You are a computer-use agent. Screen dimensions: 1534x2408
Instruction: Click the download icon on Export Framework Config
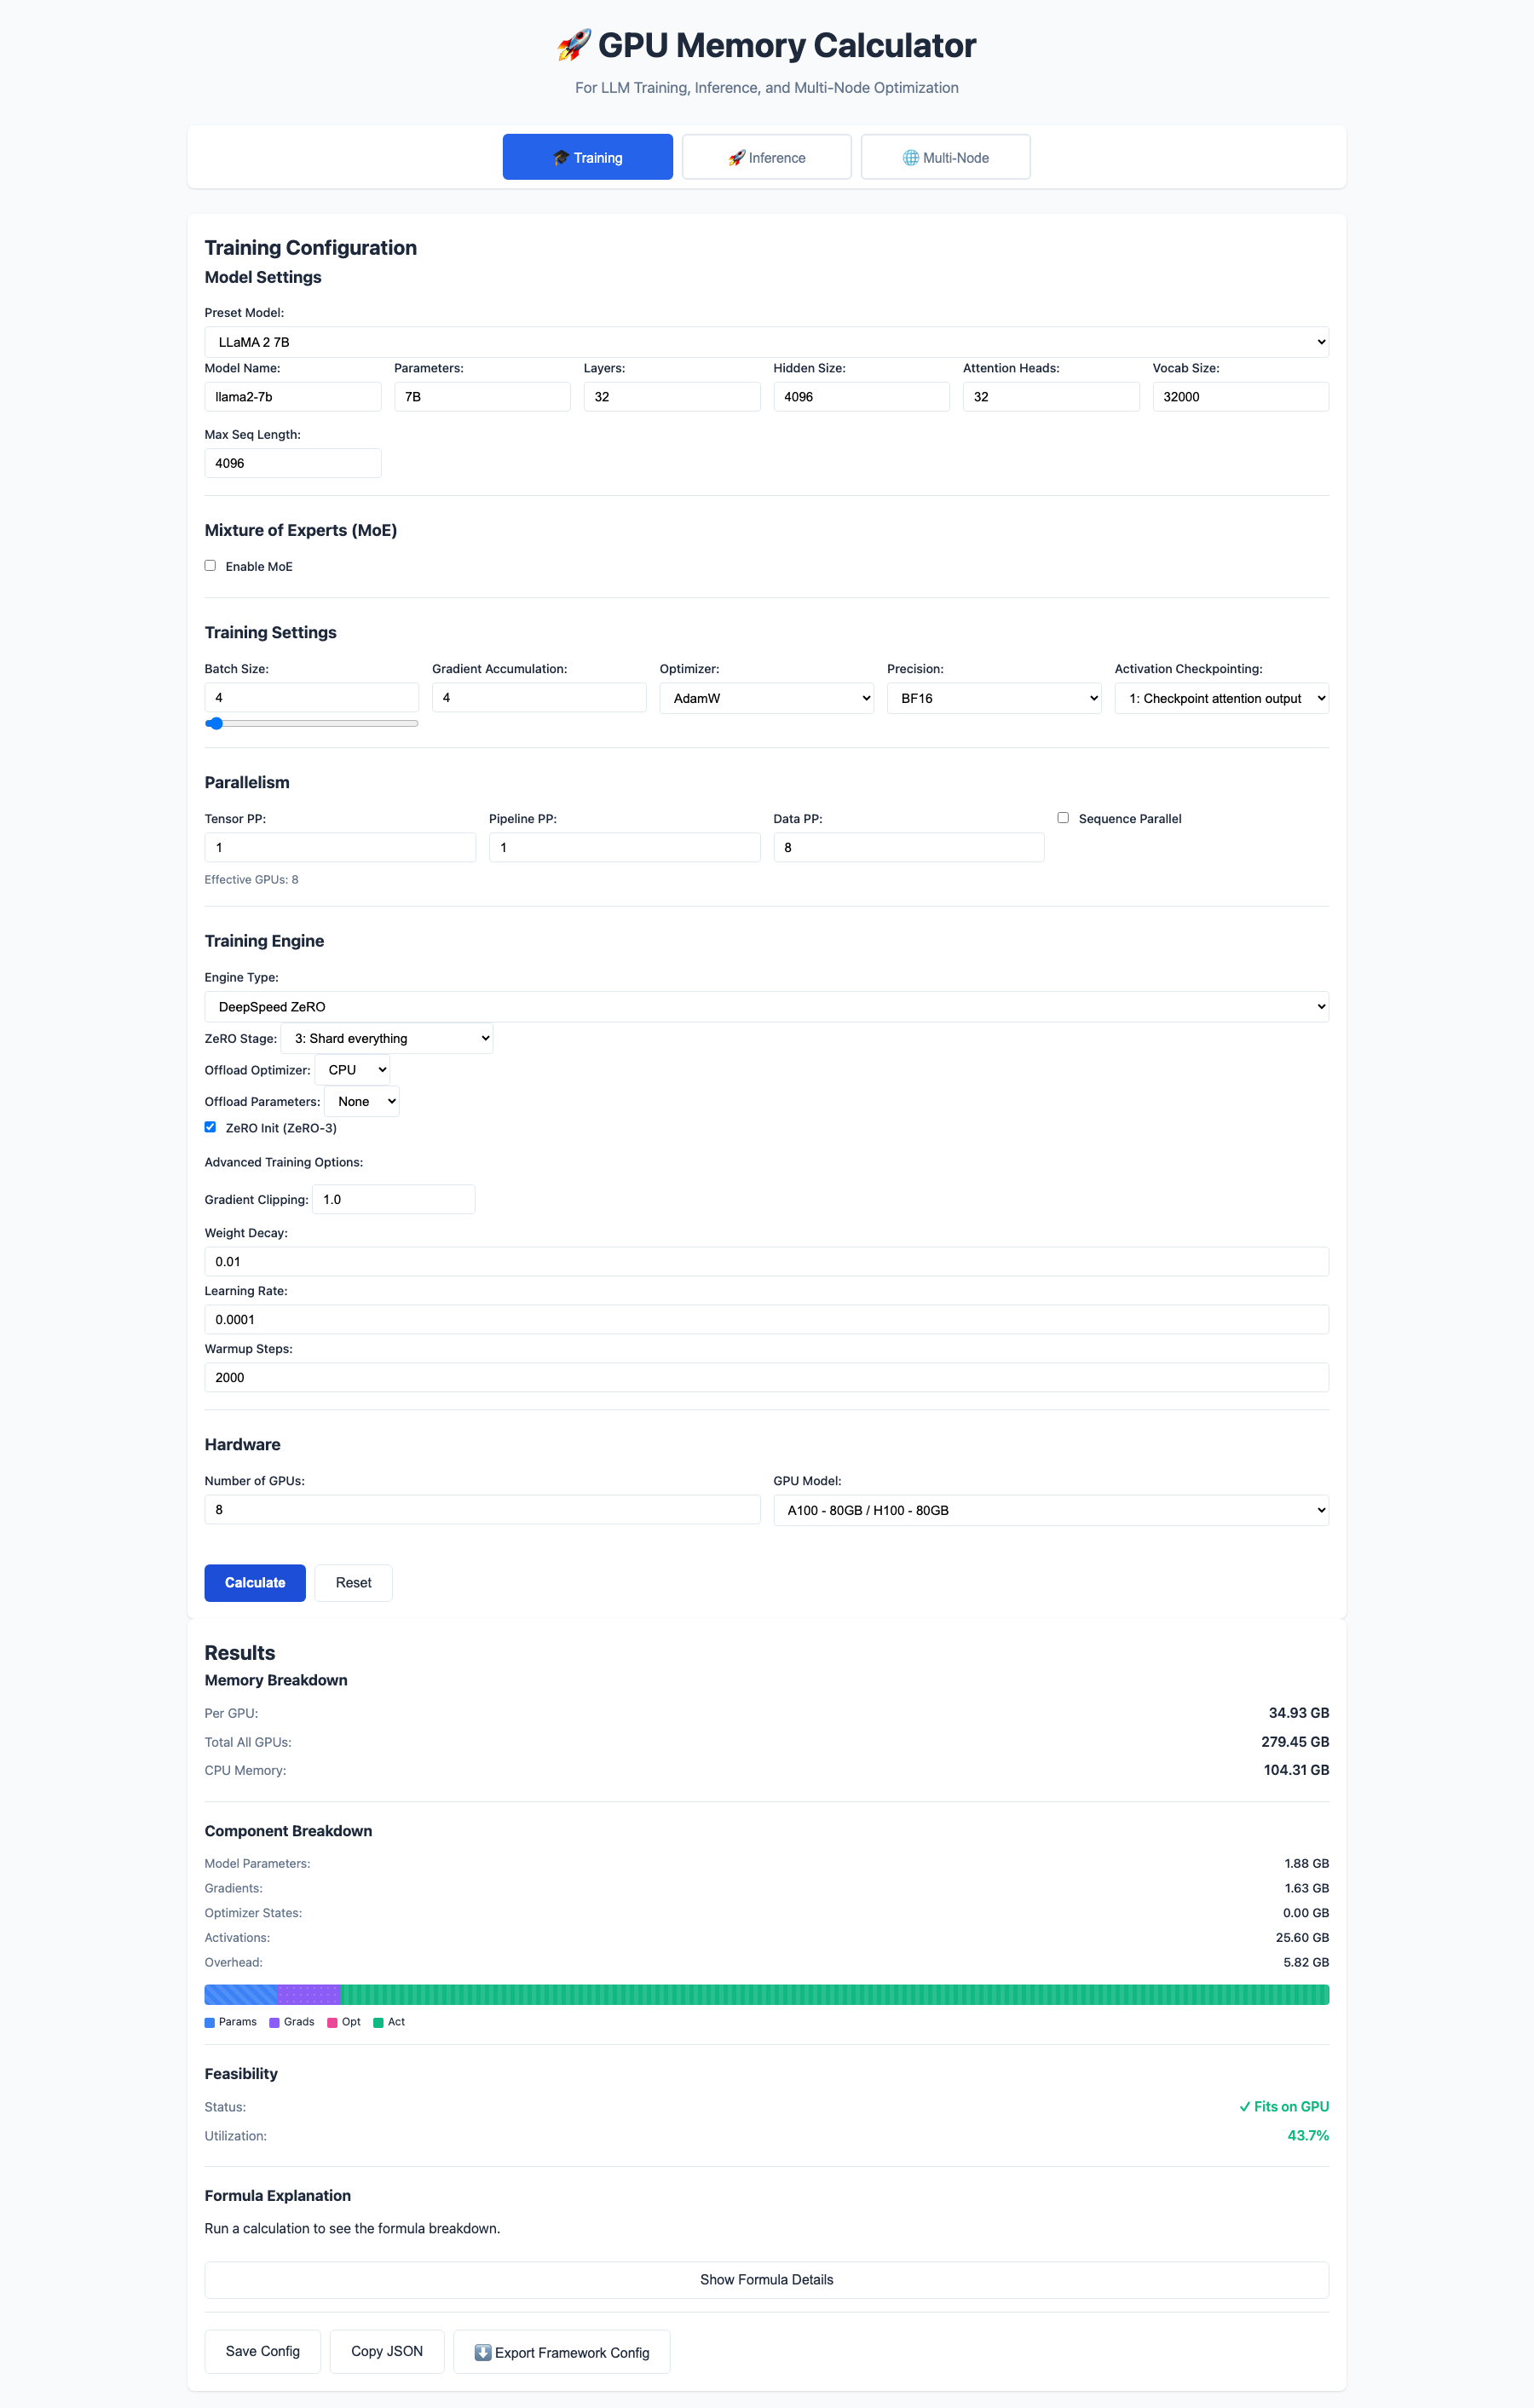[483, 2352]
